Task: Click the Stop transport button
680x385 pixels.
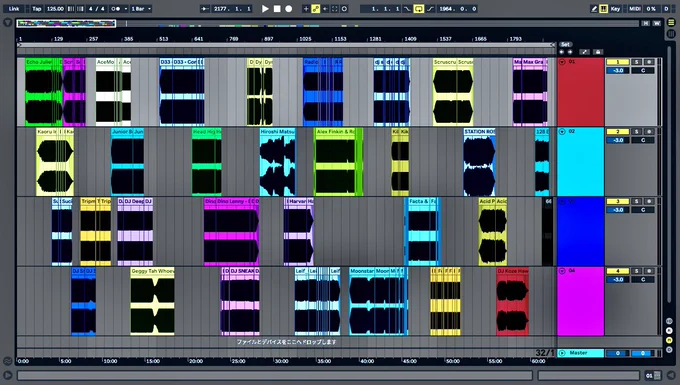Action: [x=277, y=9]
